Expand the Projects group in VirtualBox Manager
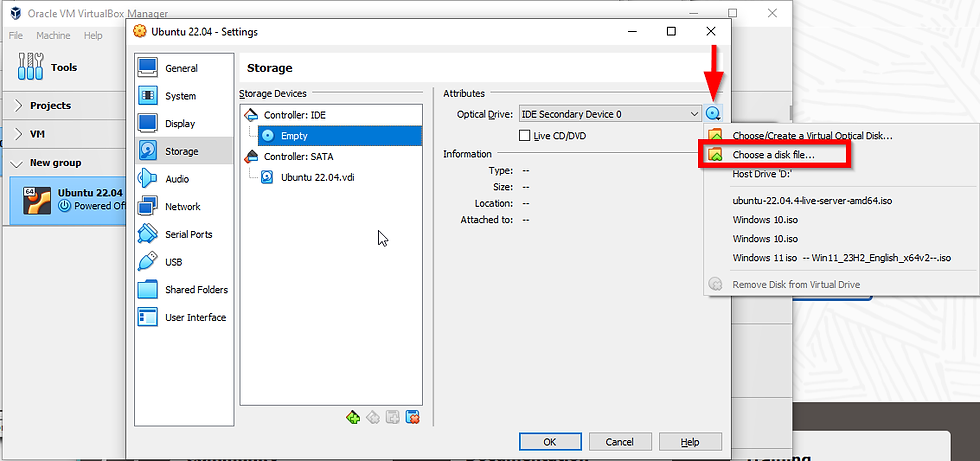 click(19, 106)
